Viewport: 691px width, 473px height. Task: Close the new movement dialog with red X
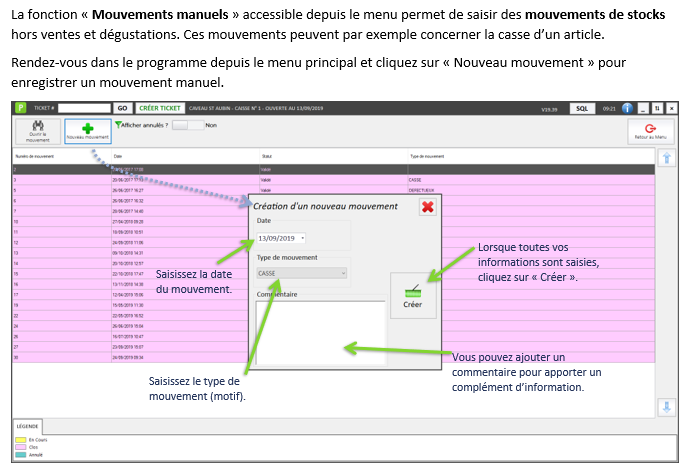[427, 207]
